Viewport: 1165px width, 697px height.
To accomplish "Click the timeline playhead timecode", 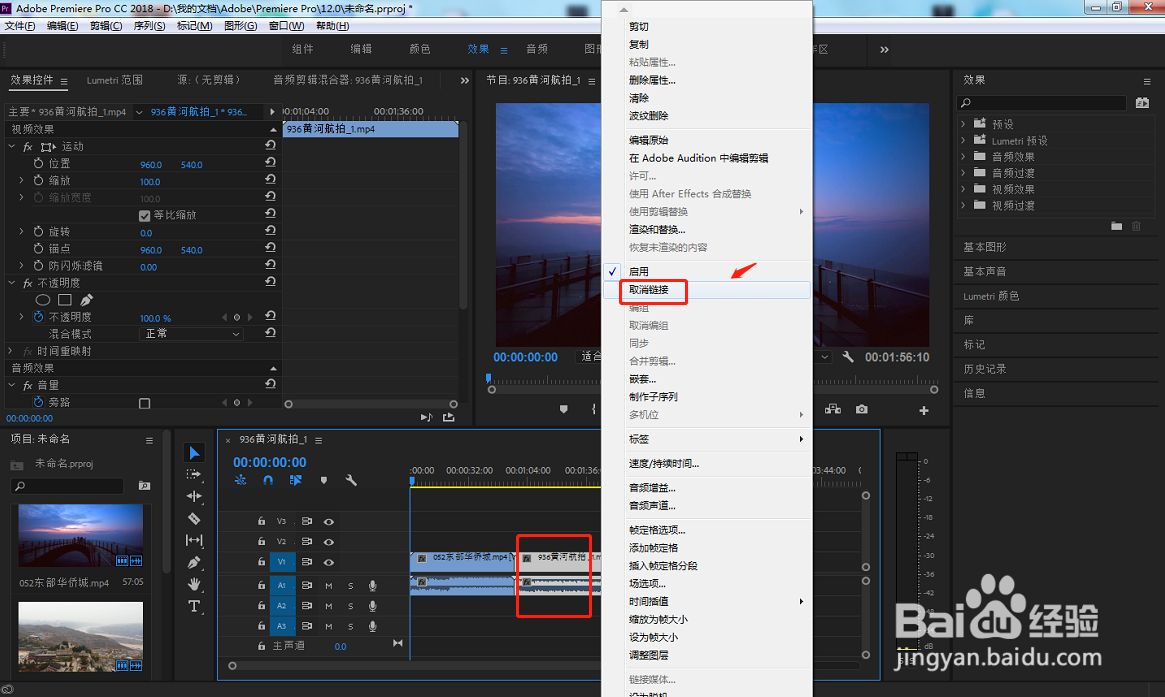I will (x=270, y=462).
